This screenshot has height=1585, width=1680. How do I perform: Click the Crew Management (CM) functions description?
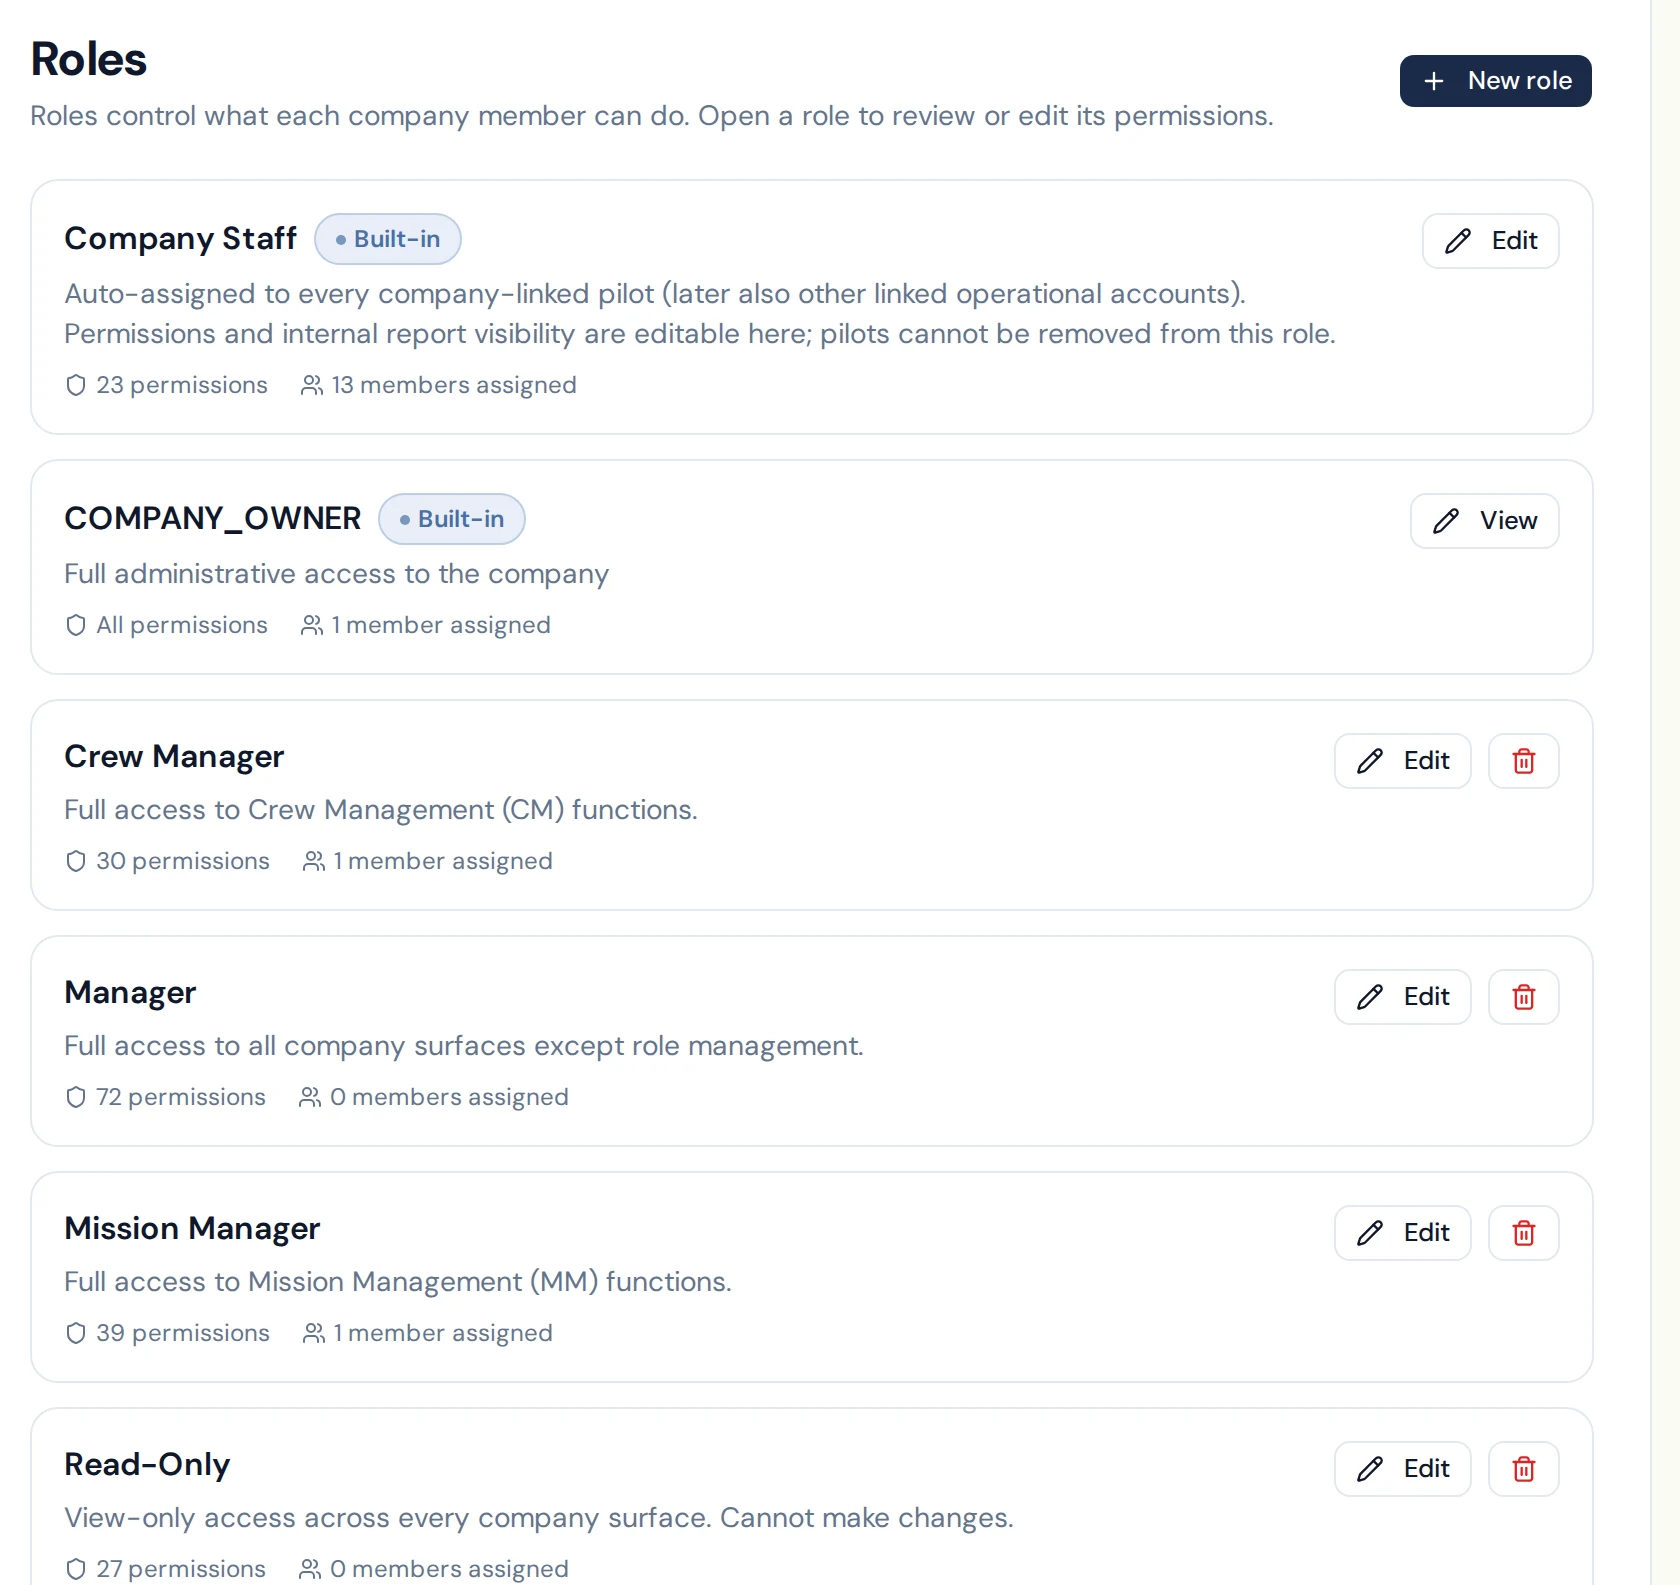pos(381,810)
